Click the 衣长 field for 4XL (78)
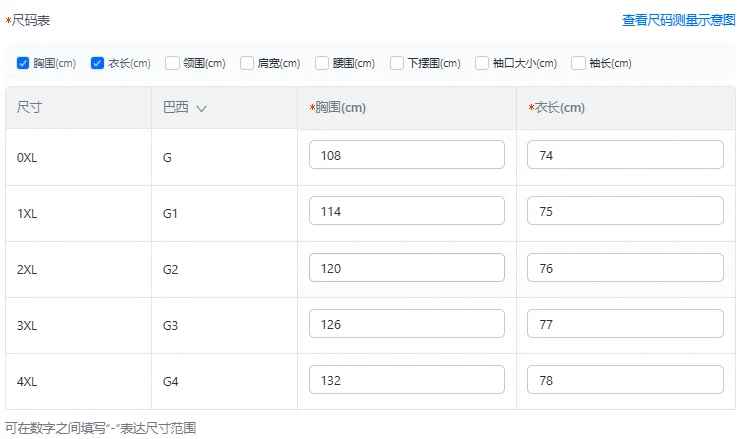Image resolution: width=741 pixels, height=439 pixels. 625,379
